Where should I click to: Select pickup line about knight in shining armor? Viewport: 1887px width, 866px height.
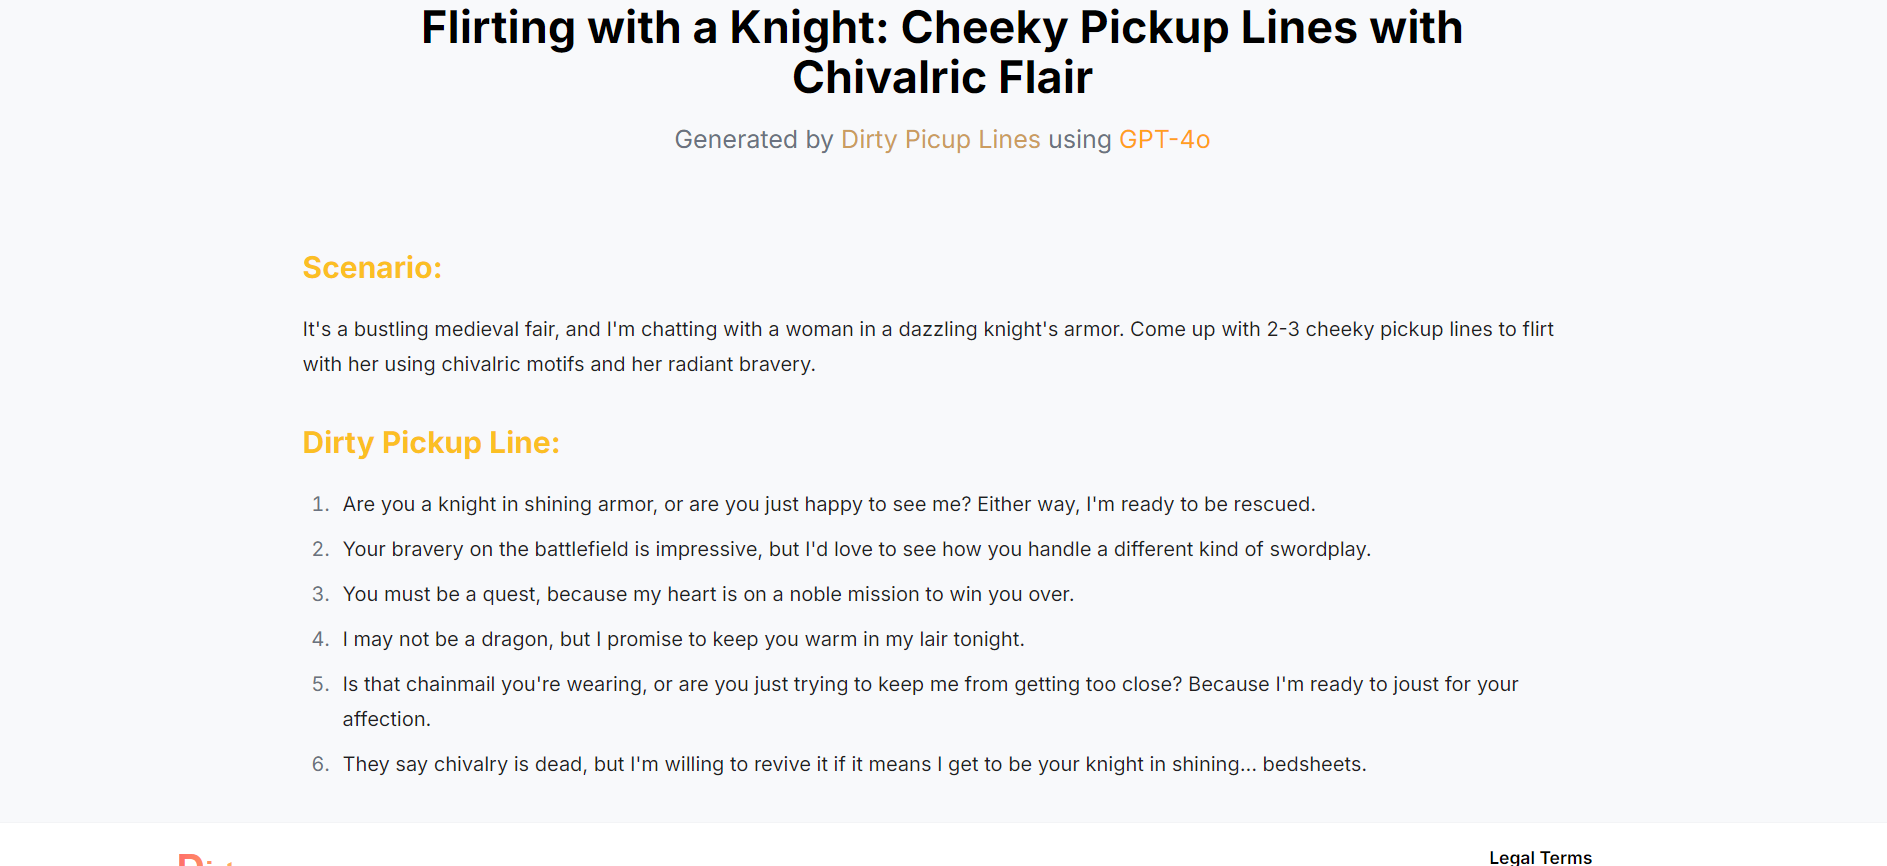(x=829, y=504)
